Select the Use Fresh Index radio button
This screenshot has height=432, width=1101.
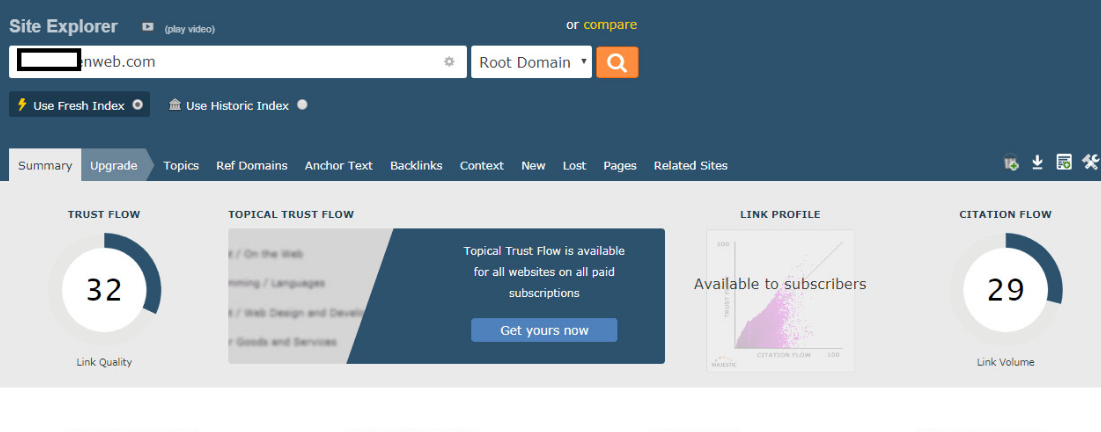pyautogui.click(x=138, y=105)
